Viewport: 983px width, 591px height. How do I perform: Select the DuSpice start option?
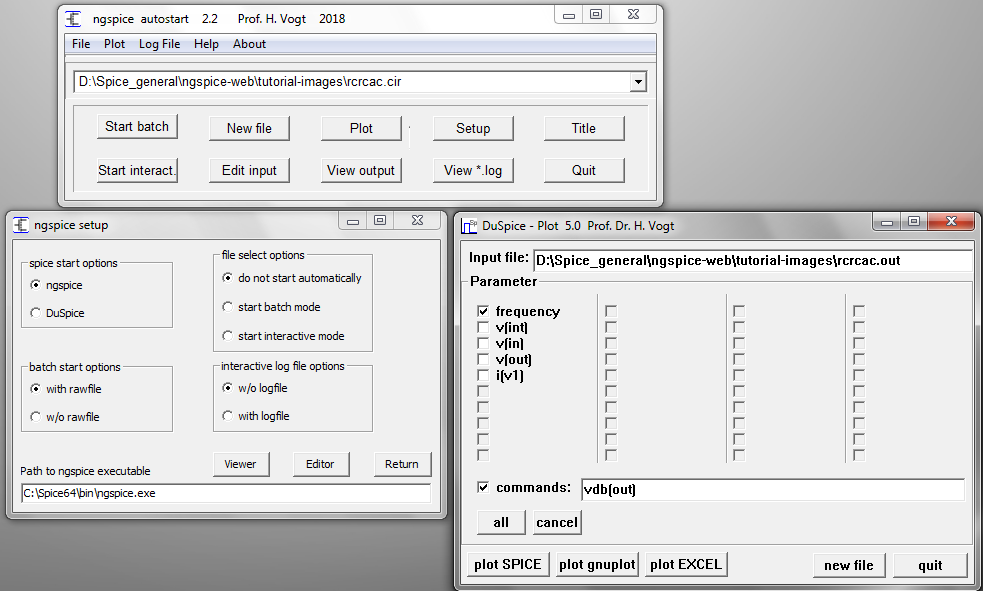(37, 313)
